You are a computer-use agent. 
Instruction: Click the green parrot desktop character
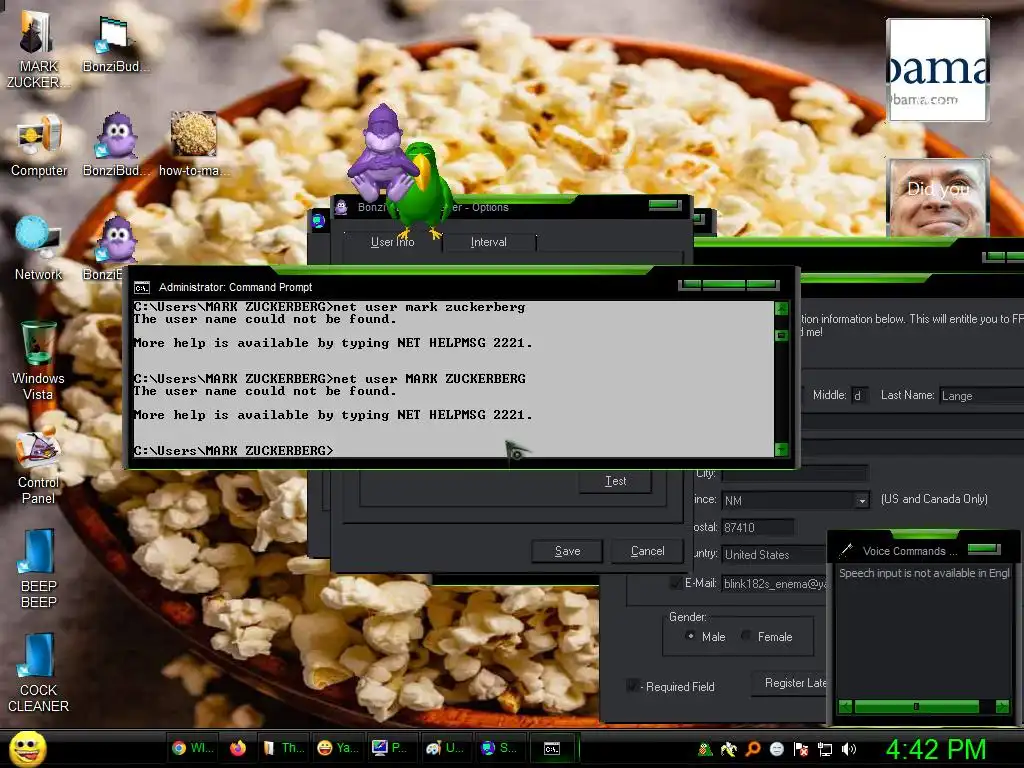point(423,189)
